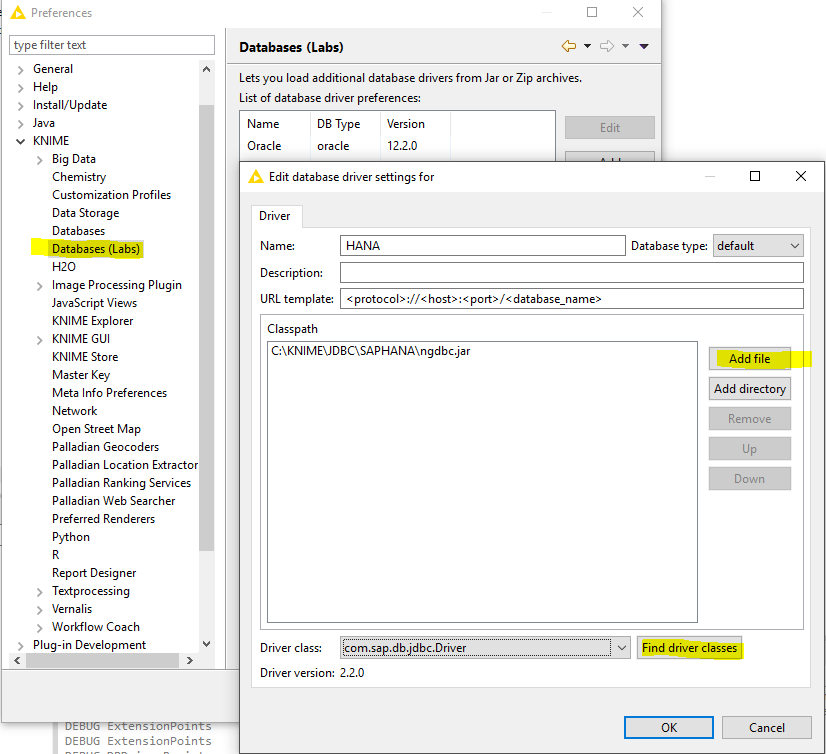Open JavaScript Views preferences
The height and width of the screenshot is (754, 826).
pyautogui.click(x=94, y=303)
